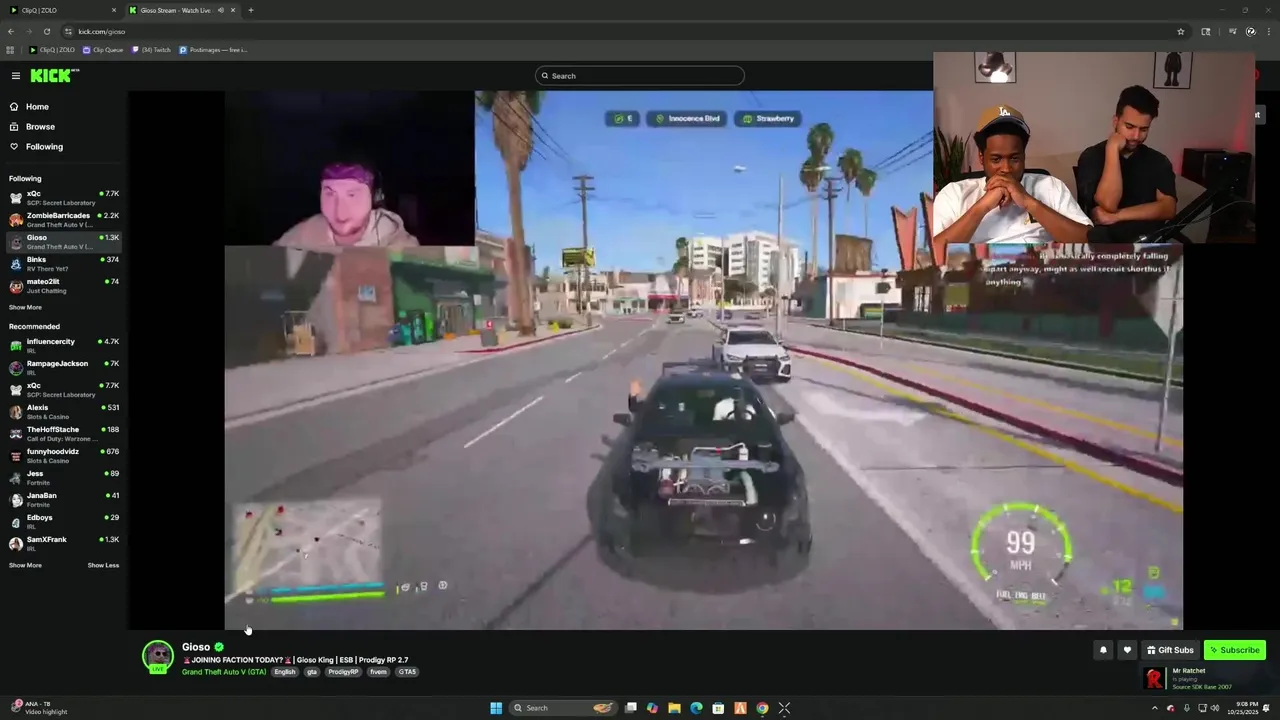The image size is (1280, 720).
Task: Select Gioso channel in Following list
Action: 64,242
